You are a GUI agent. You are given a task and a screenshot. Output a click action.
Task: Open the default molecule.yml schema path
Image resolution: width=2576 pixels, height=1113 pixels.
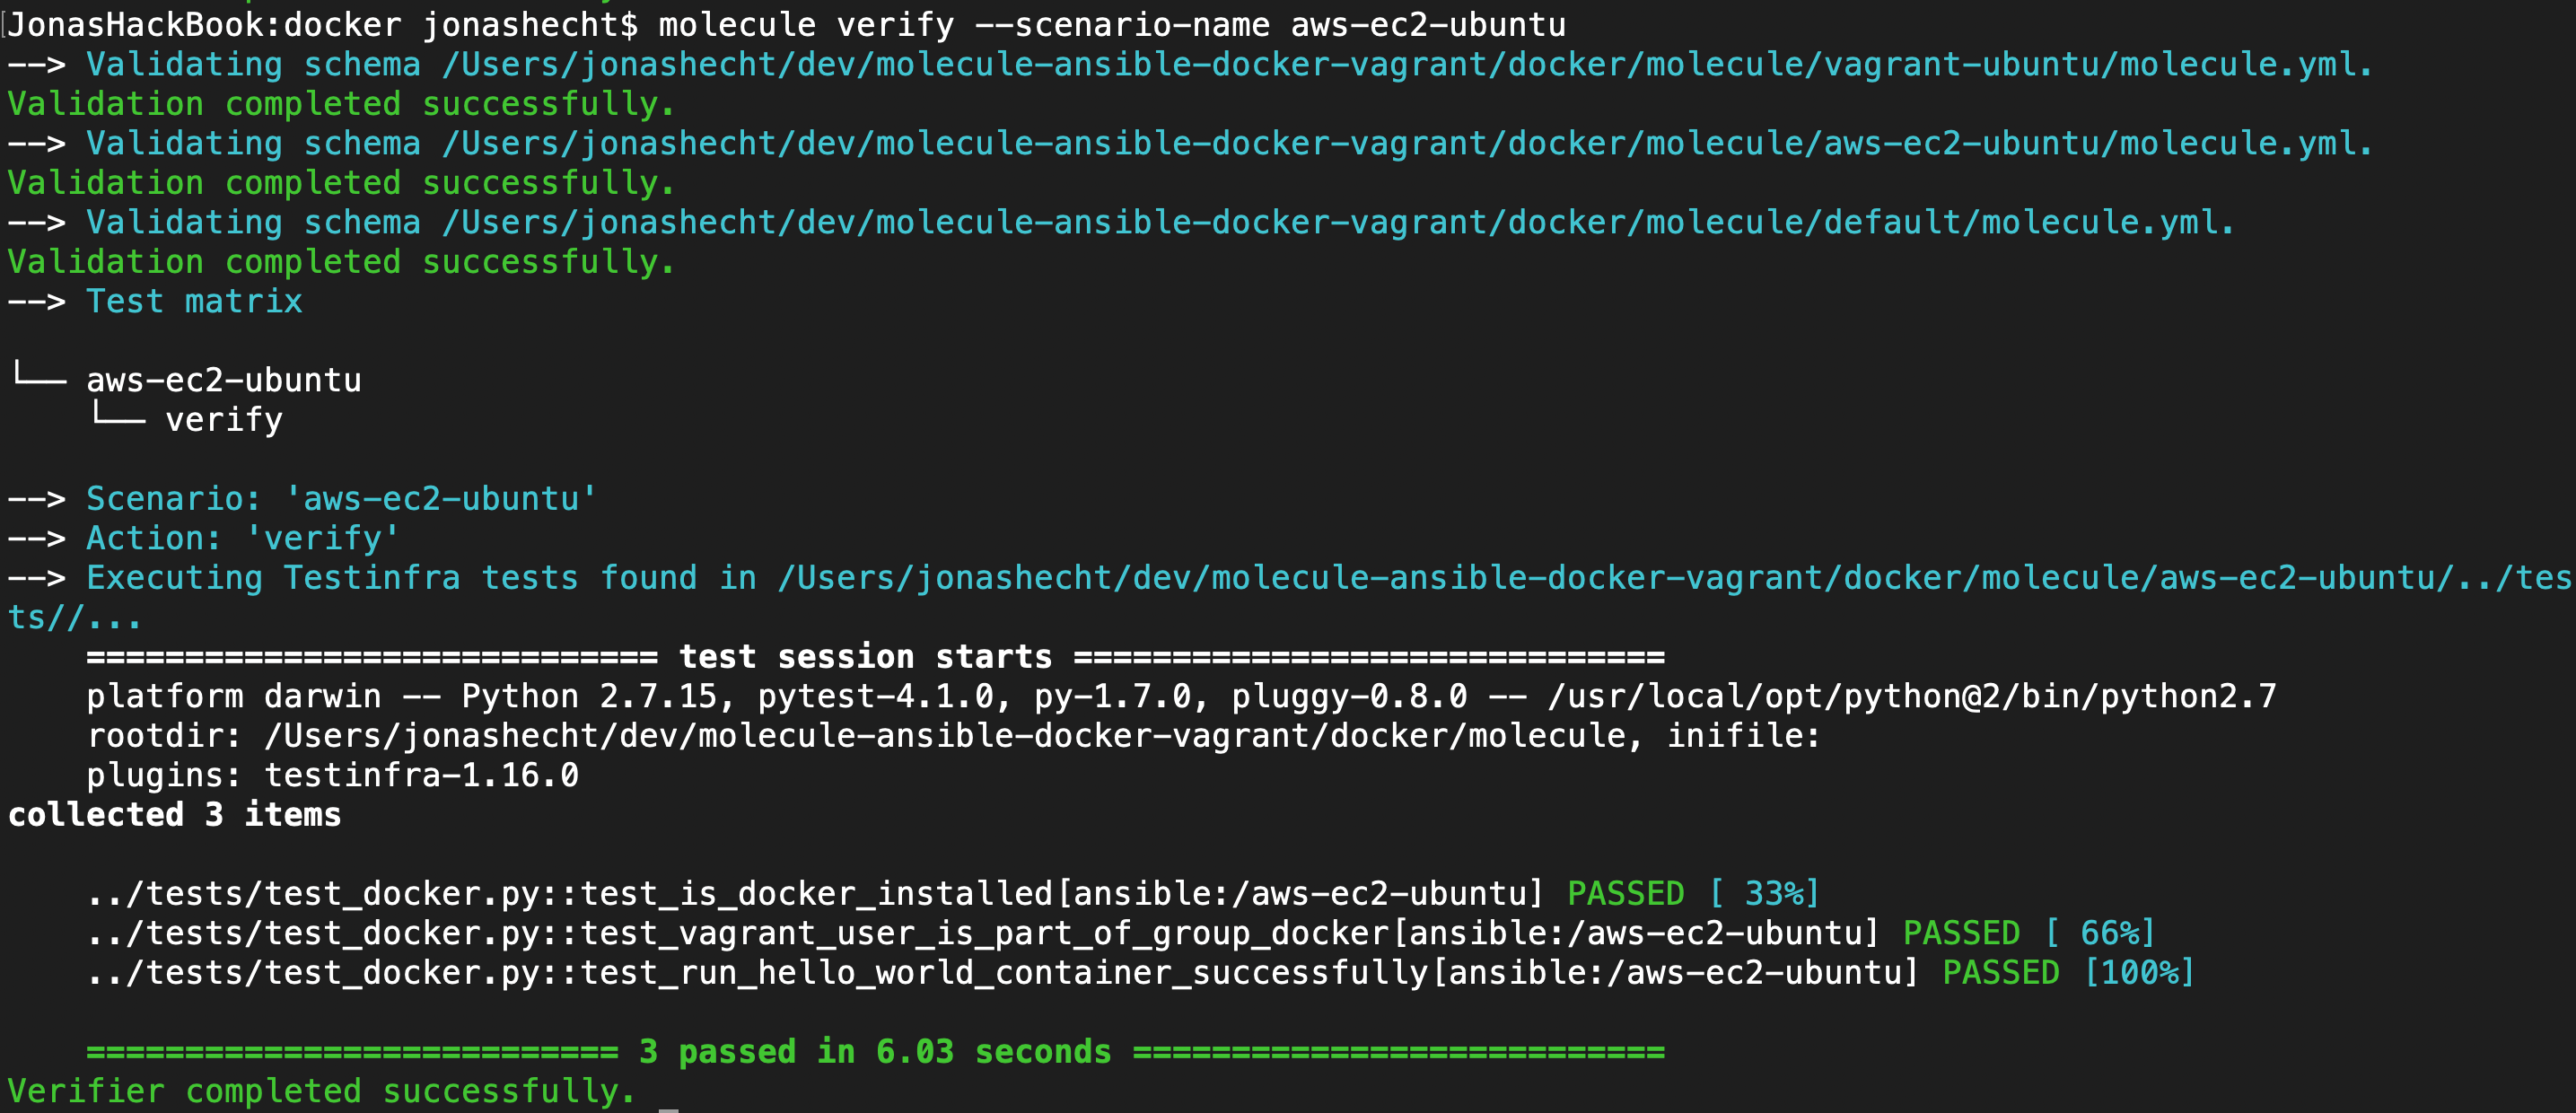(1336, 222)
